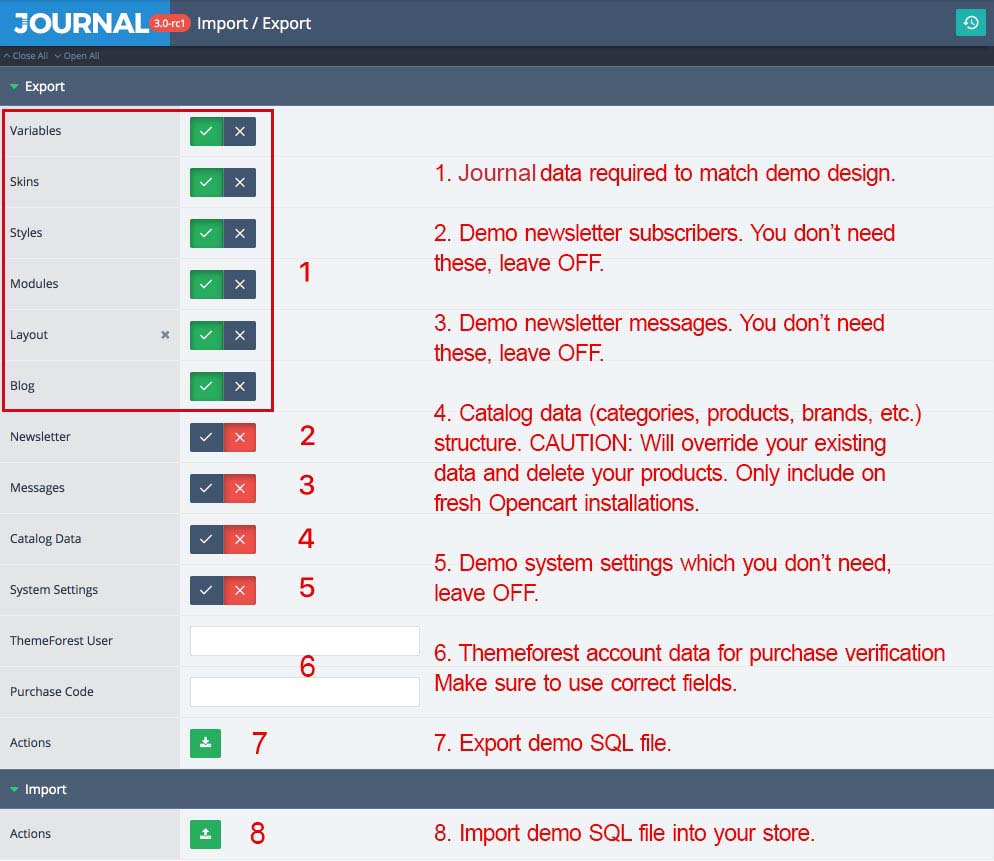Click the ThemeForest User label
994x861 pixels.
tap(61, 640)
